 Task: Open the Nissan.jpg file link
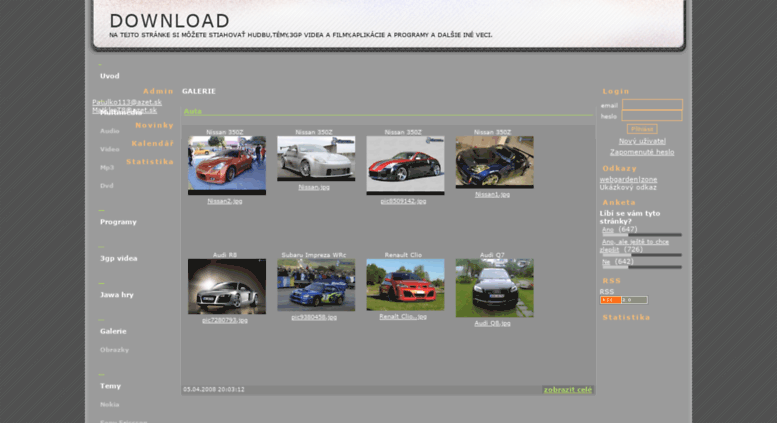(x=314, y=187)
